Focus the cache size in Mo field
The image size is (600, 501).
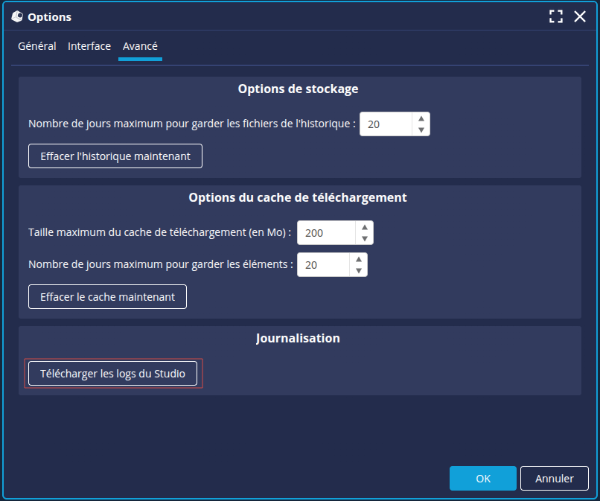tap(326, 233)
